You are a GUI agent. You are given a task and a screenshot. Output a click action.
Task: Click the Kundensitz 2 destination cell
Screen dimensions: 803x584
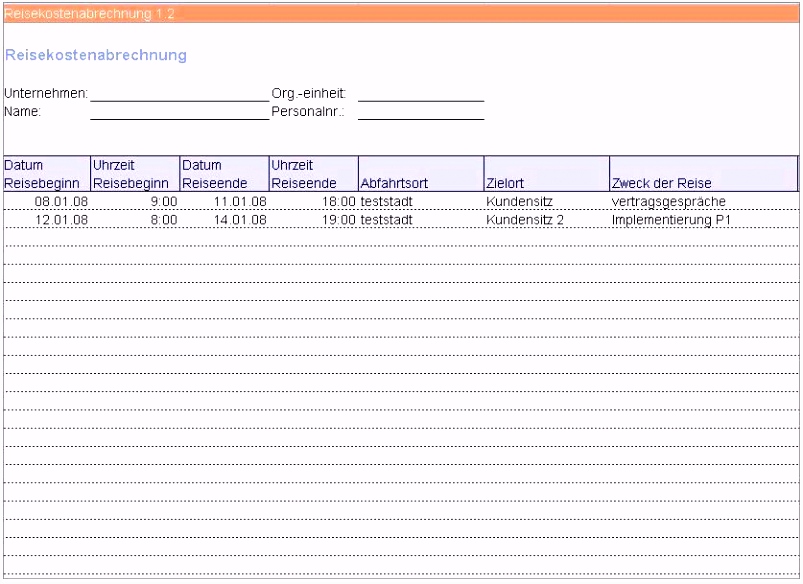point(547,220)
